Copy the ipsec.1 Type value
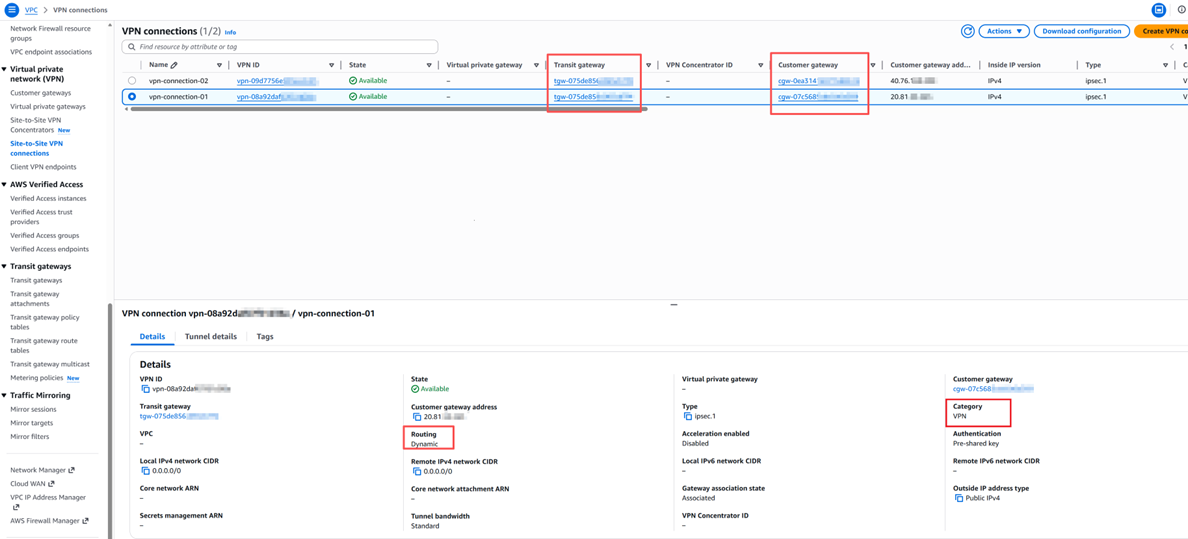Image resolution: width=1188 pixels, height=539 pixels. pos(687,416)
